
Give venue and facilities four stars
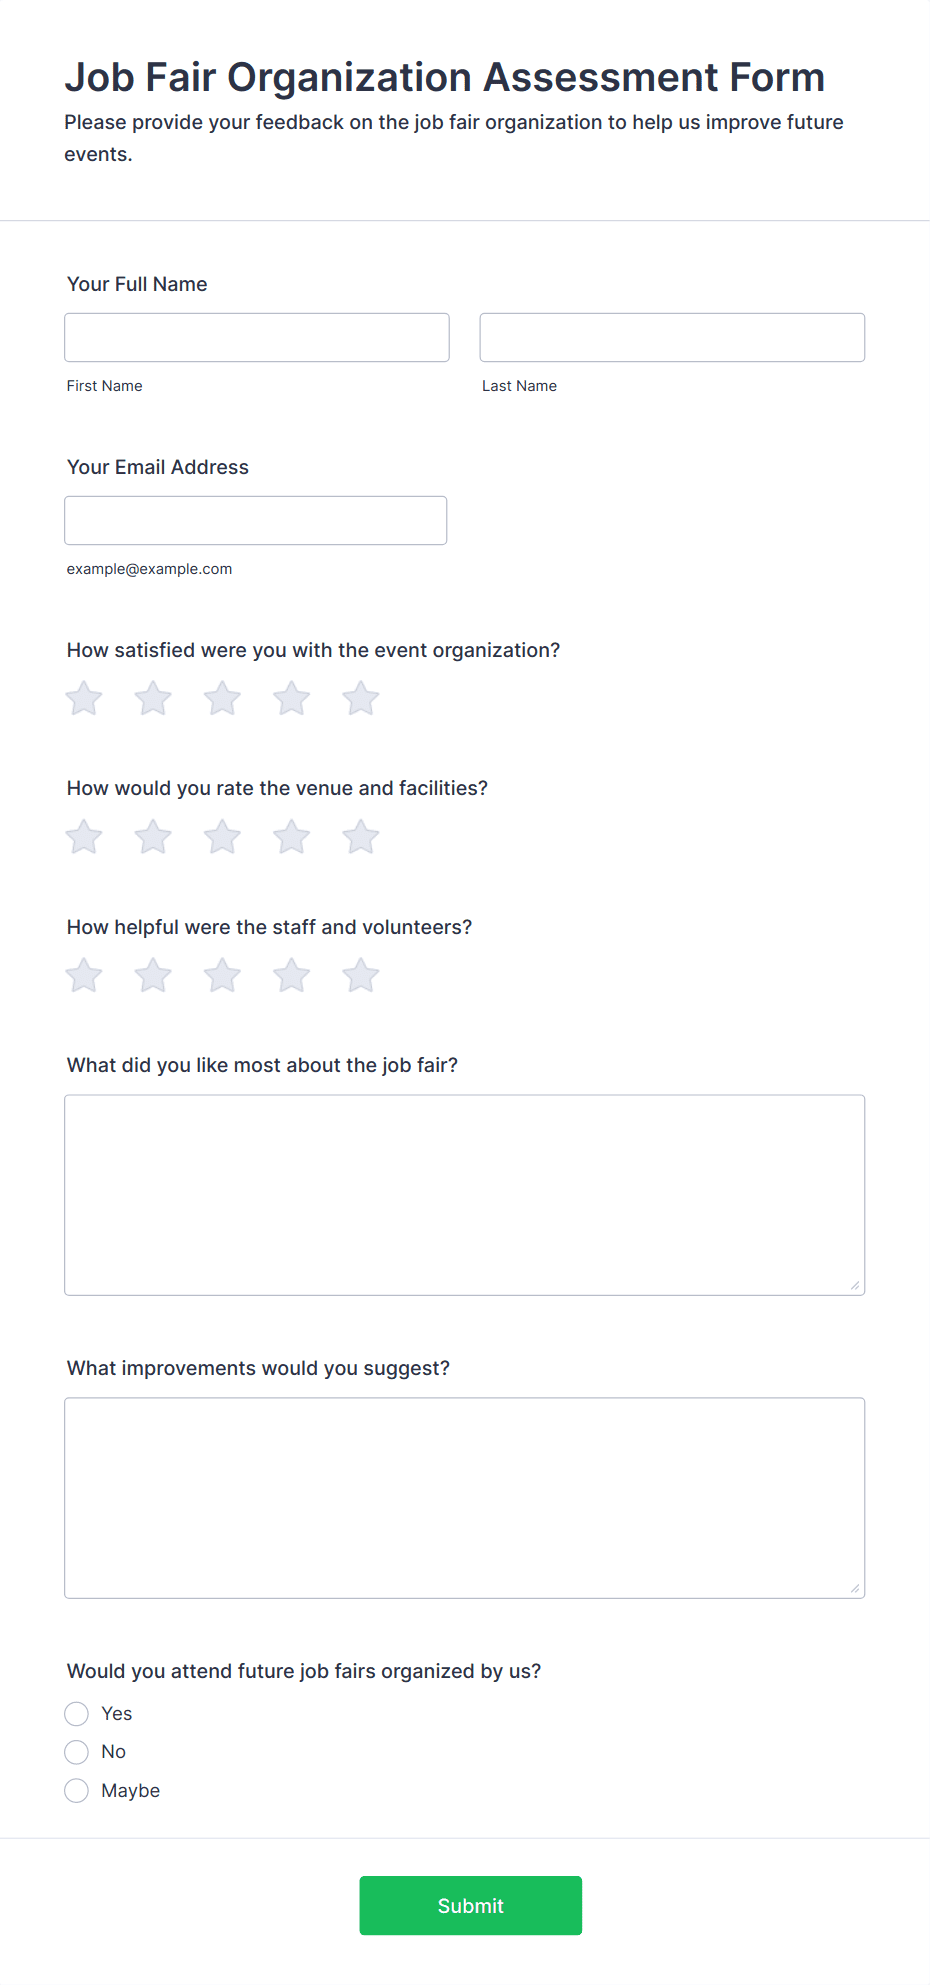coord(292,837)
